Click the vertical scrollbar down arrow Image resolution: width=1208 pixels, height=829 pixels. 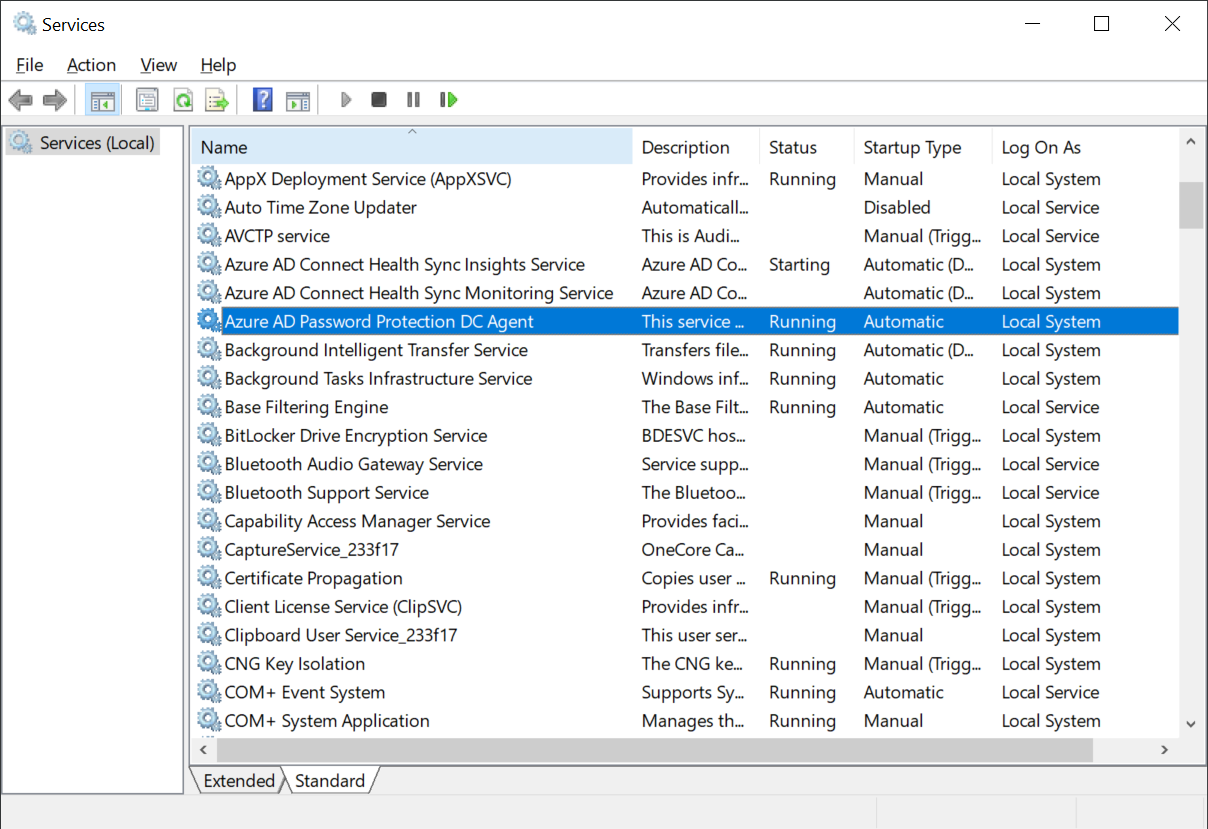click(x=1190, y=724)
